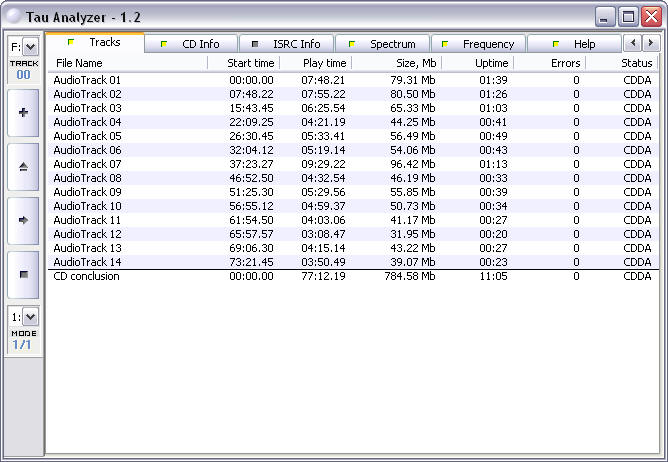Sort by Play time column header
The height and width of the screenshot is (462, 668).
tap(316, 63)
